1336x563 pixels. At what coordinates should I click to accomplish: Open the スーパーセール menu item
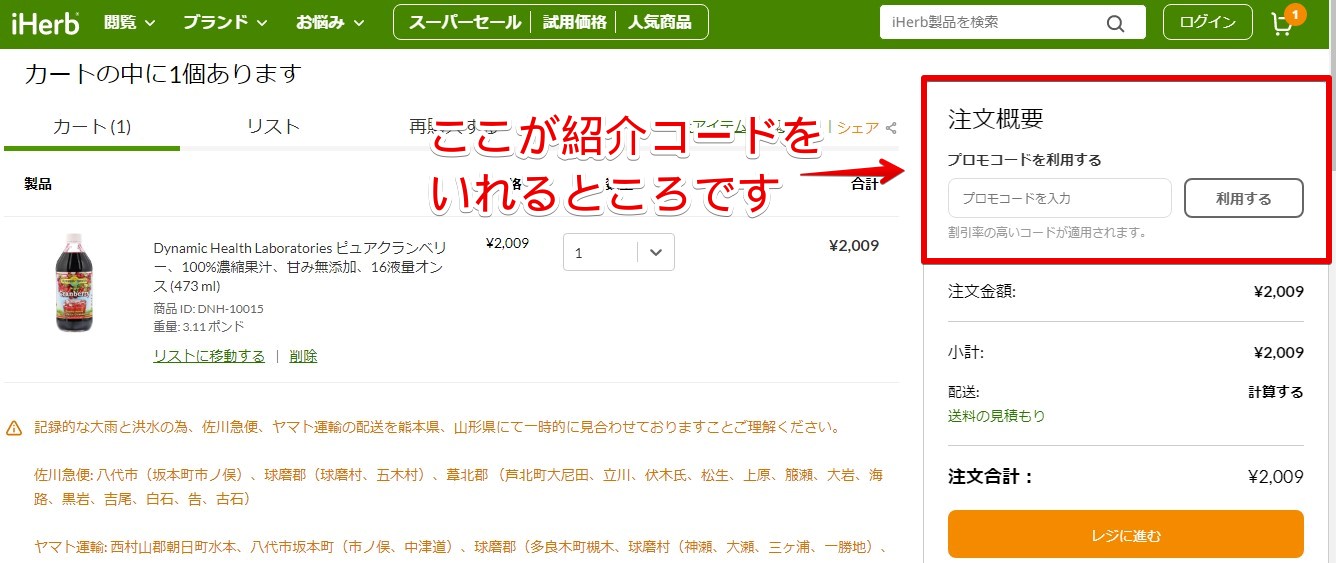pyautogui.click(x=464, y=22)
